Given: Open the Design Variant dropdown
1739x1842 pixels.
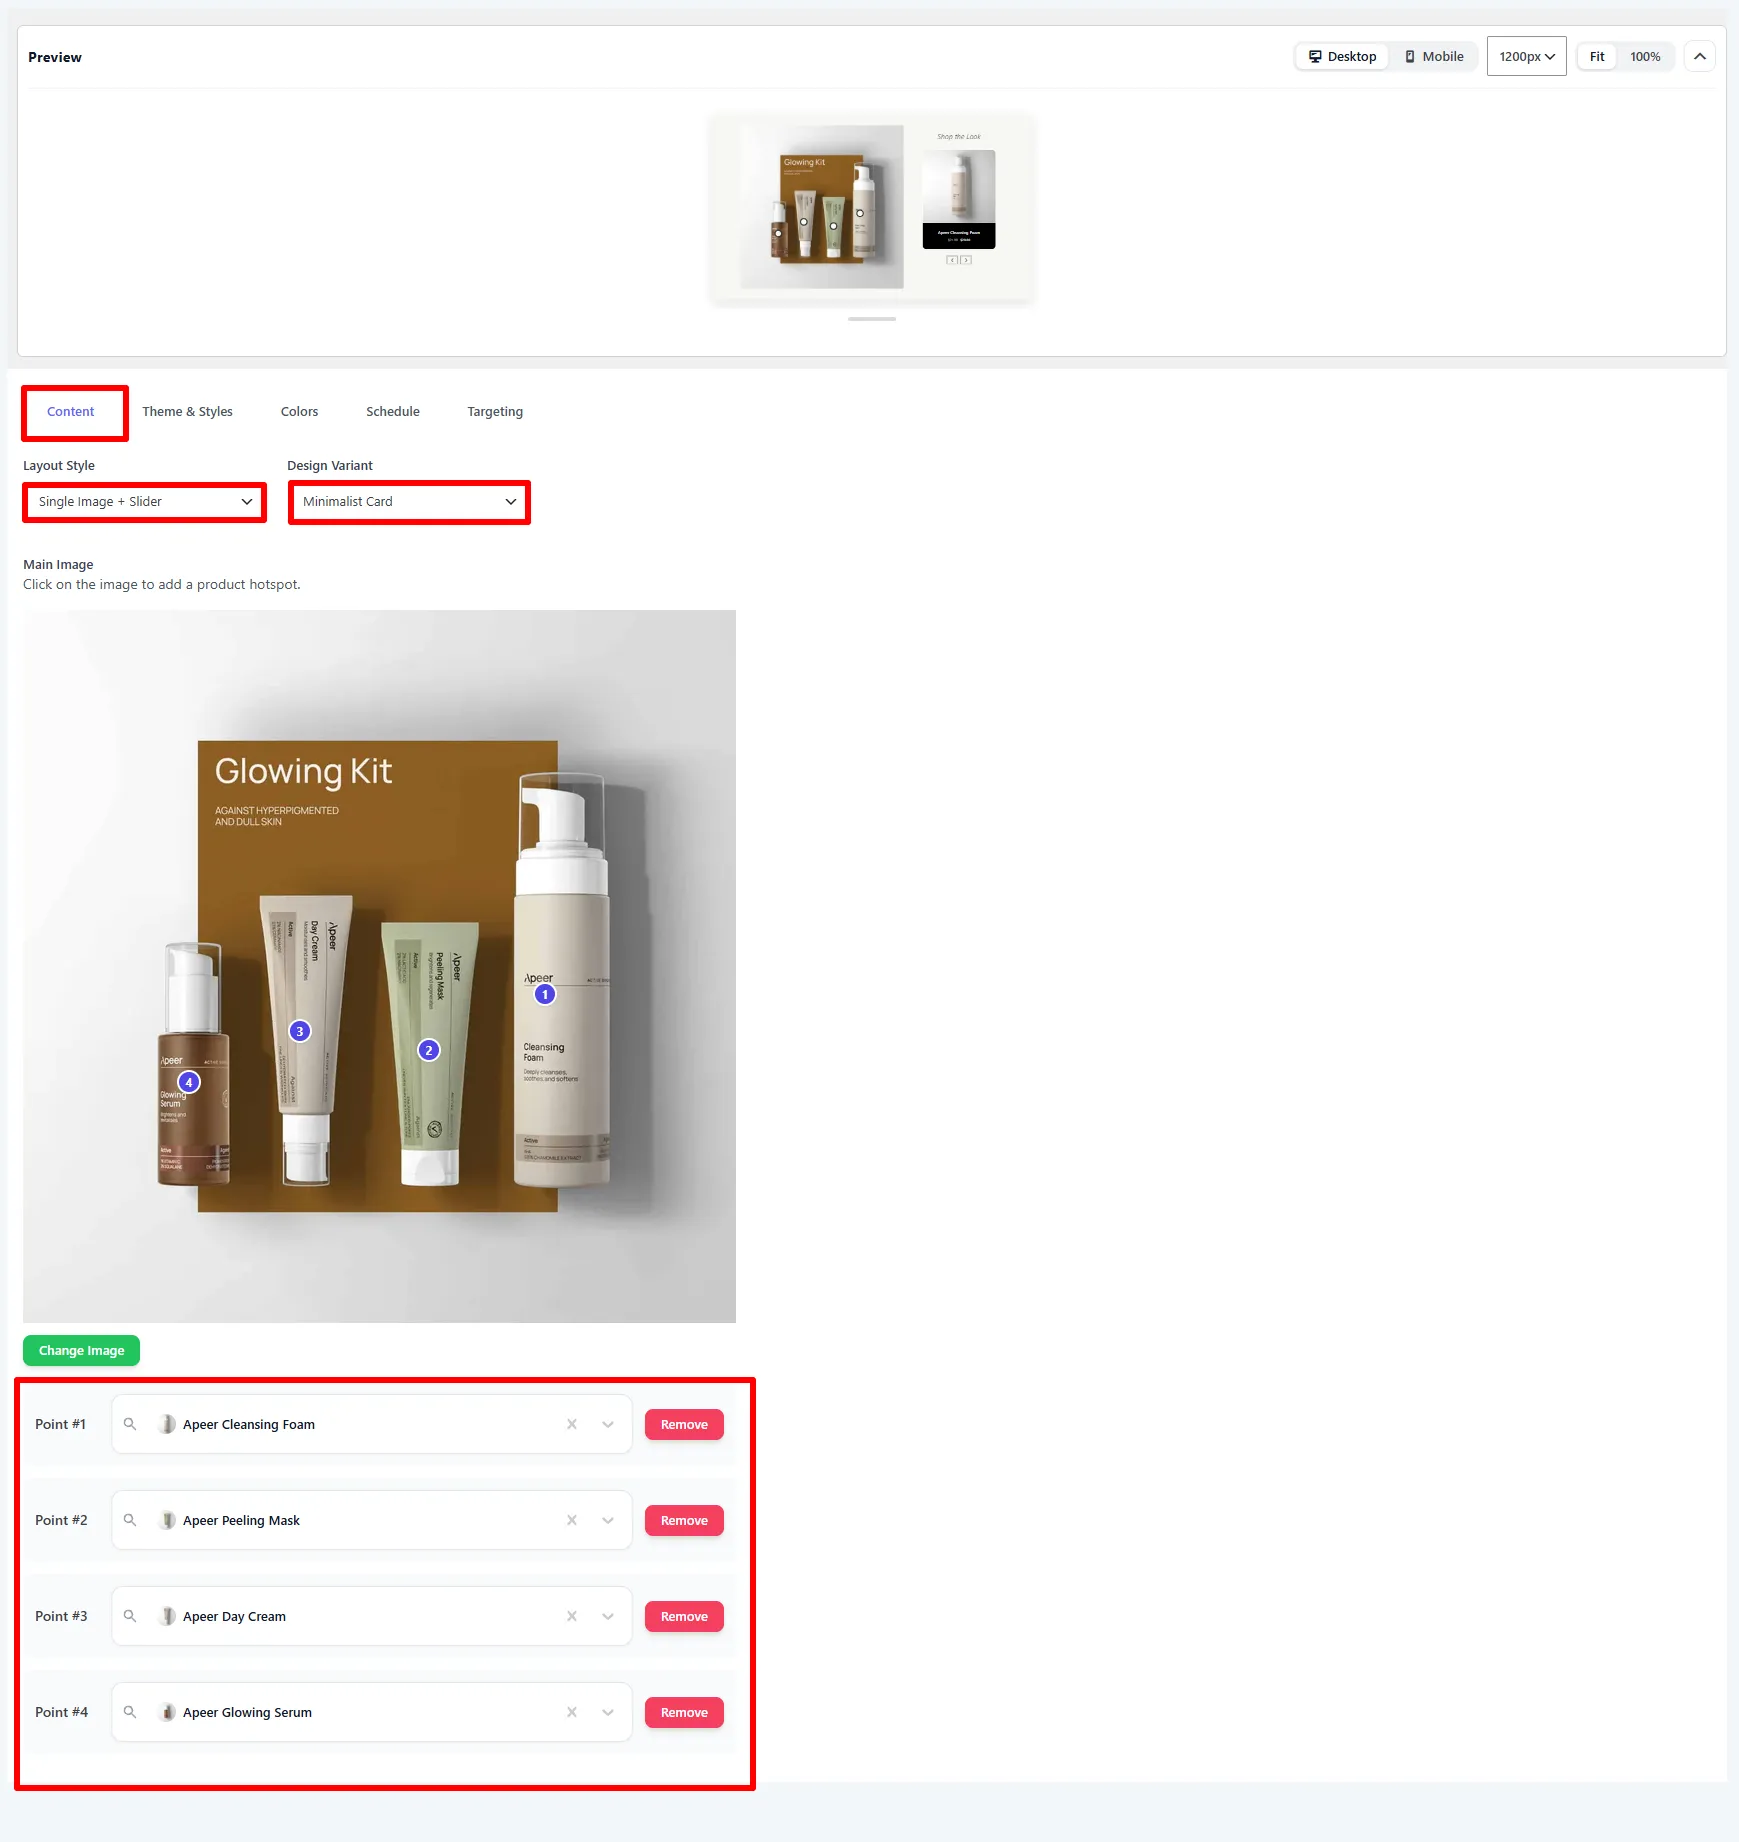Looking at the screenshot, I should (x=409, y=502).
